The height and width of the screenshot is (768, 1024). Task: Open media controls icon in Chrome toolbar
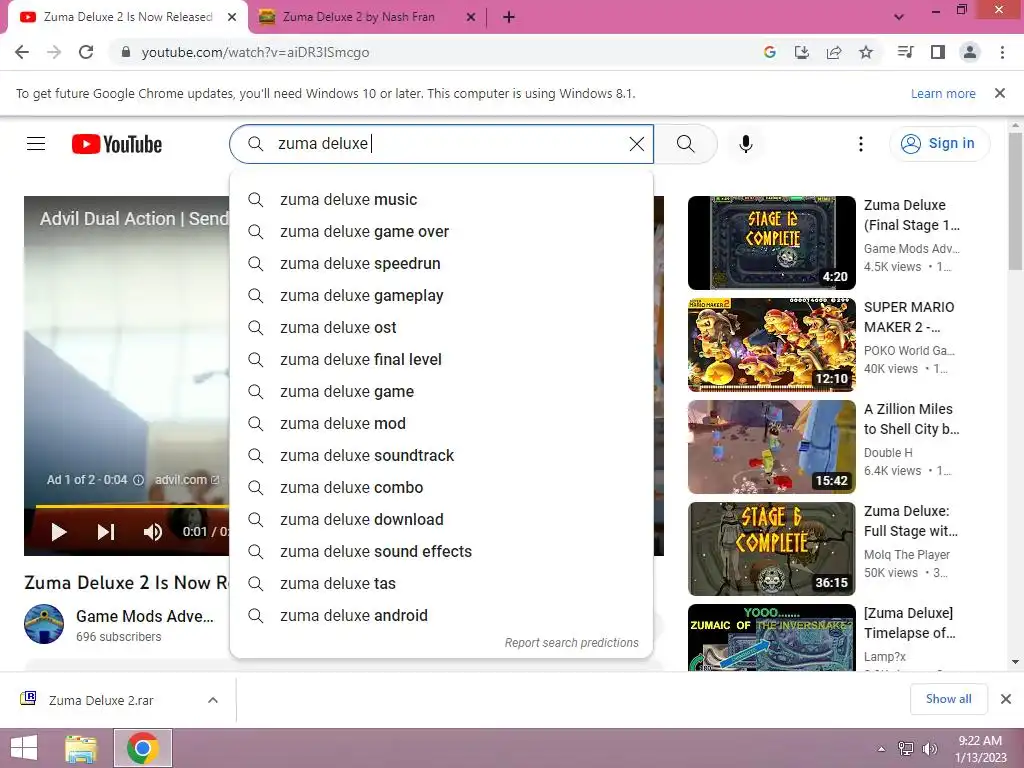(905, 52)
